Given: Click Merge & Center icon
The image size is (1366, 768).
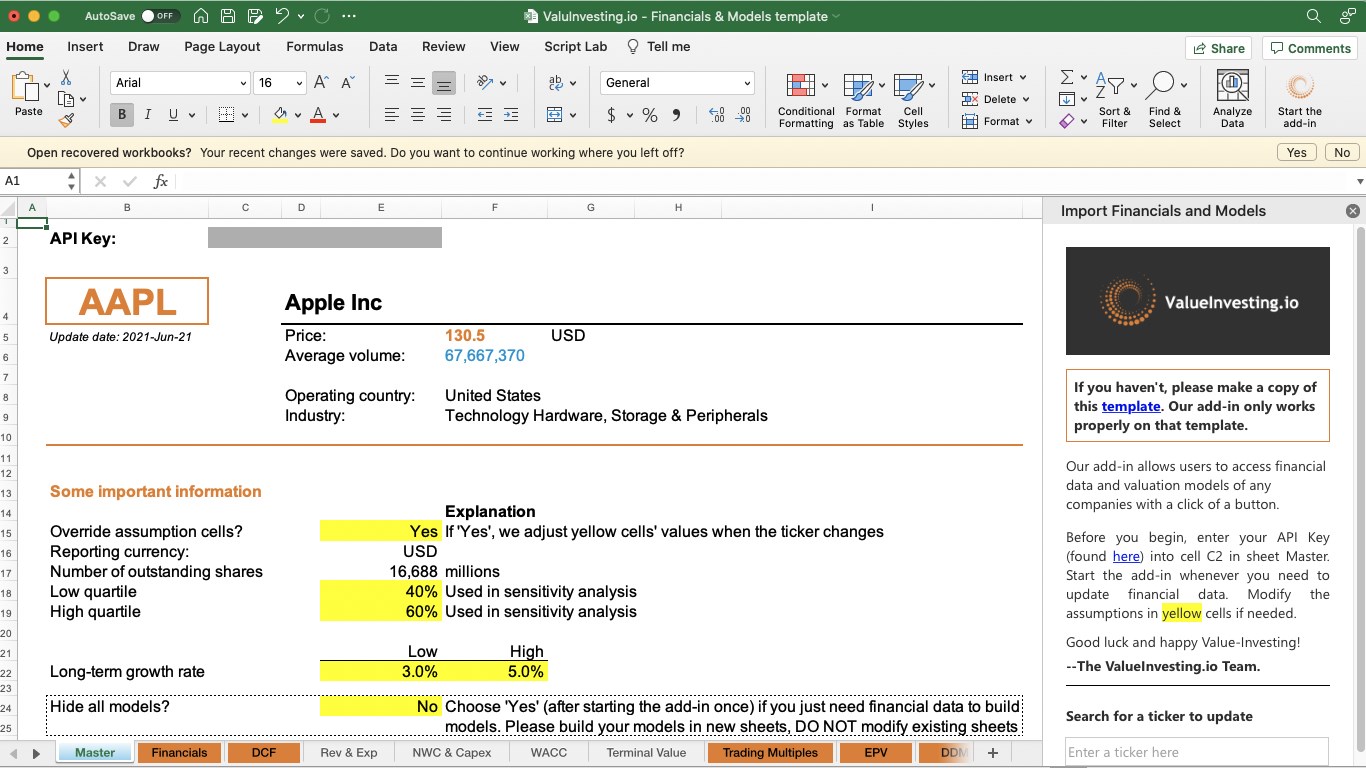Looking at the screenshot, I should pos(556,115).
